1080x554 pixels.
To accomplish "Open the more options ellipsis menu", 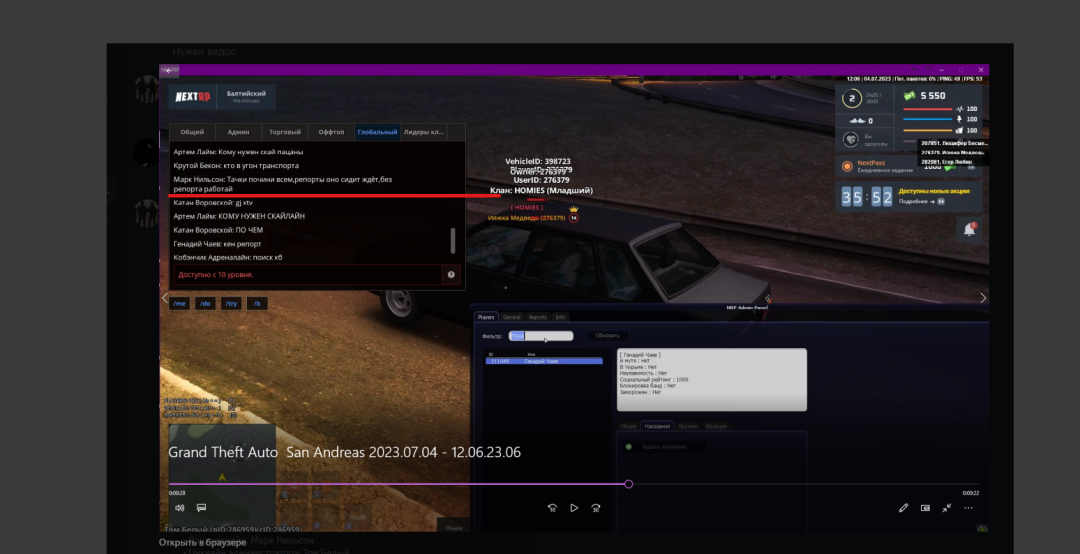I will pos(968,508).
